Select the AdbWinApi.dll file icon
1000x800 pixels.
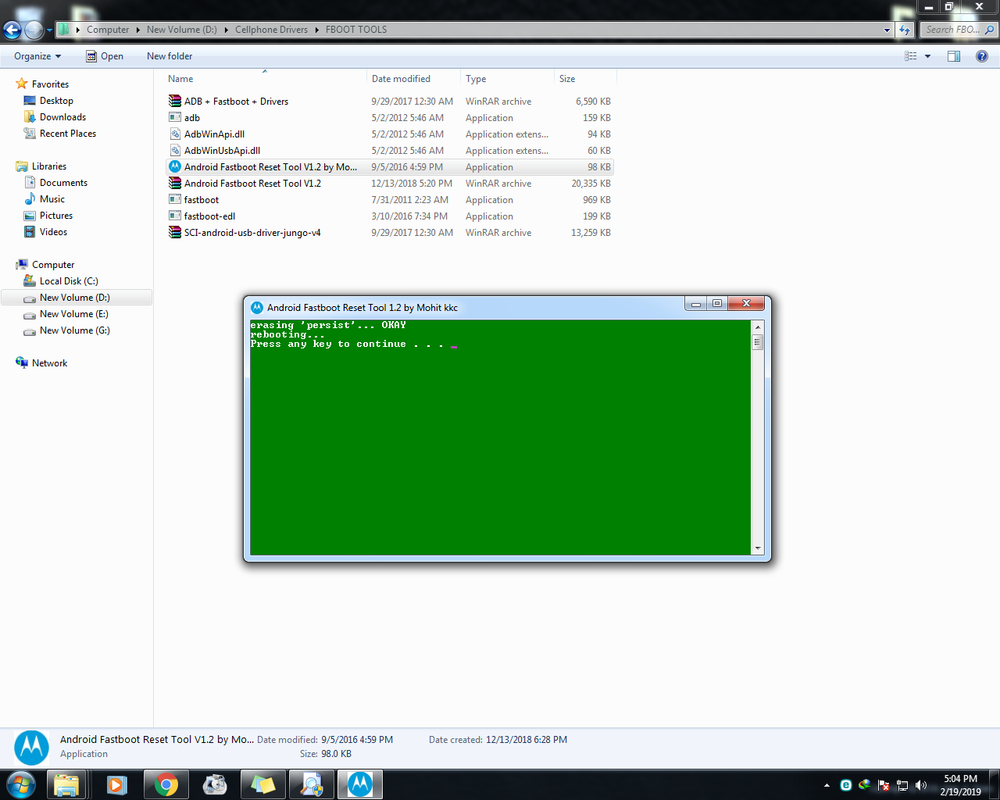(x=175, y=134)
